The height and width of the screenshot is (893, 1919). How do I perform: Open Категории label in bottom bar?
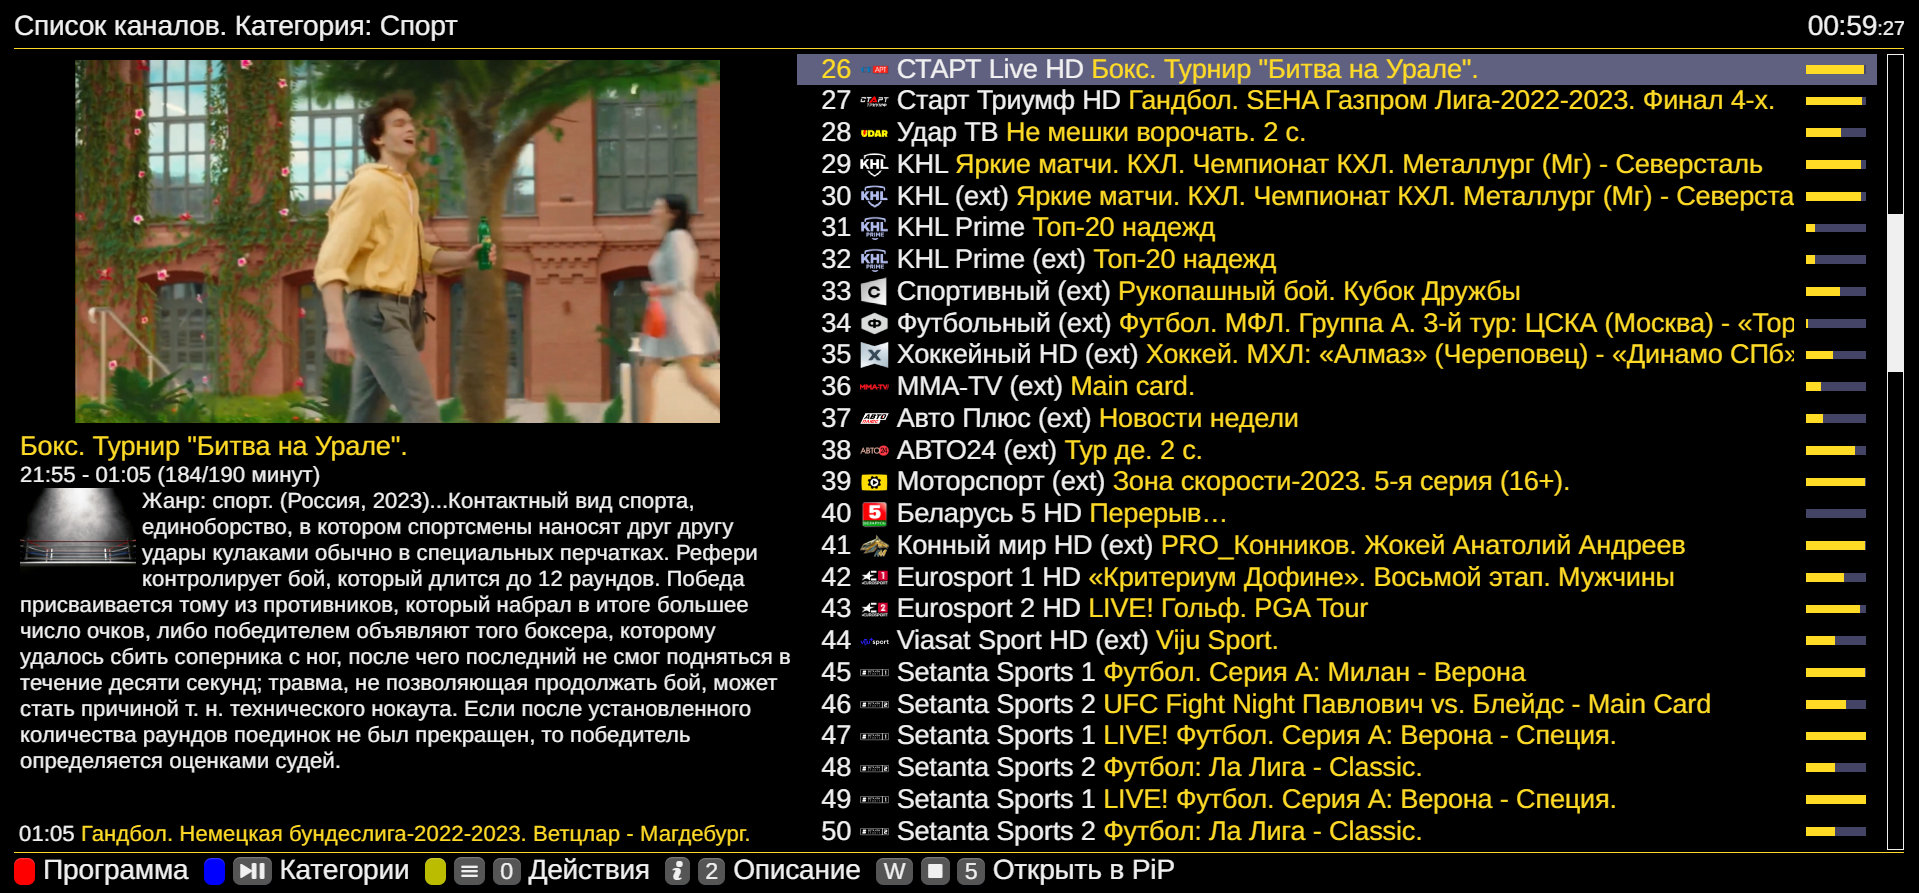coord(344,871)
